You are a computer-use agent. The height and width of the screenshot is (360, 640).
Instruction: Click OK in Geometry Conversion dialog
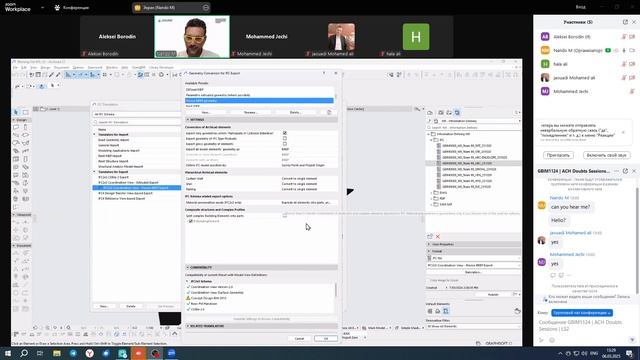[x=326, y=338]
